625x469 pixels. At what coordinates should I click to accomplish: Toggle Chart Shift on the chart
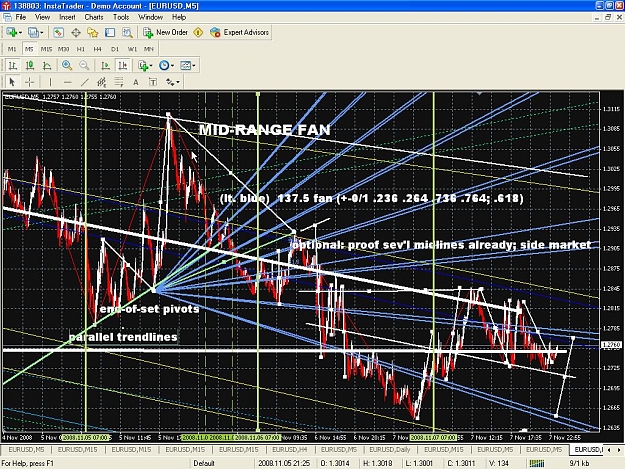123,65
